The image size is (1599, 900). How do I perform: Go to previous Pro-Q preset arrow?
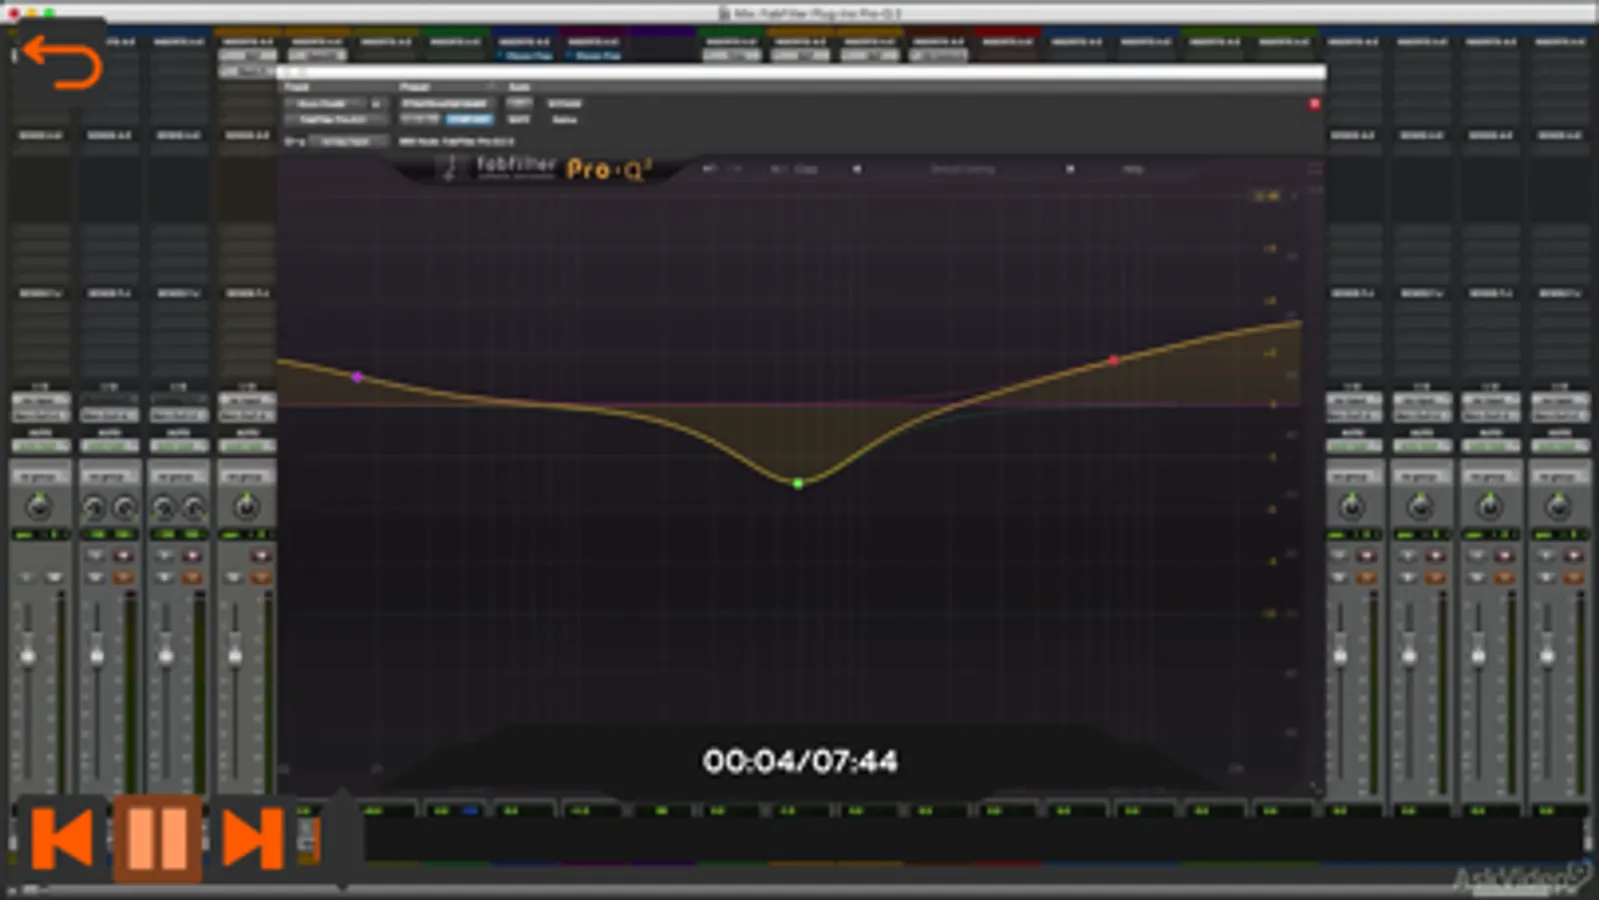click(x=856, y=169)
